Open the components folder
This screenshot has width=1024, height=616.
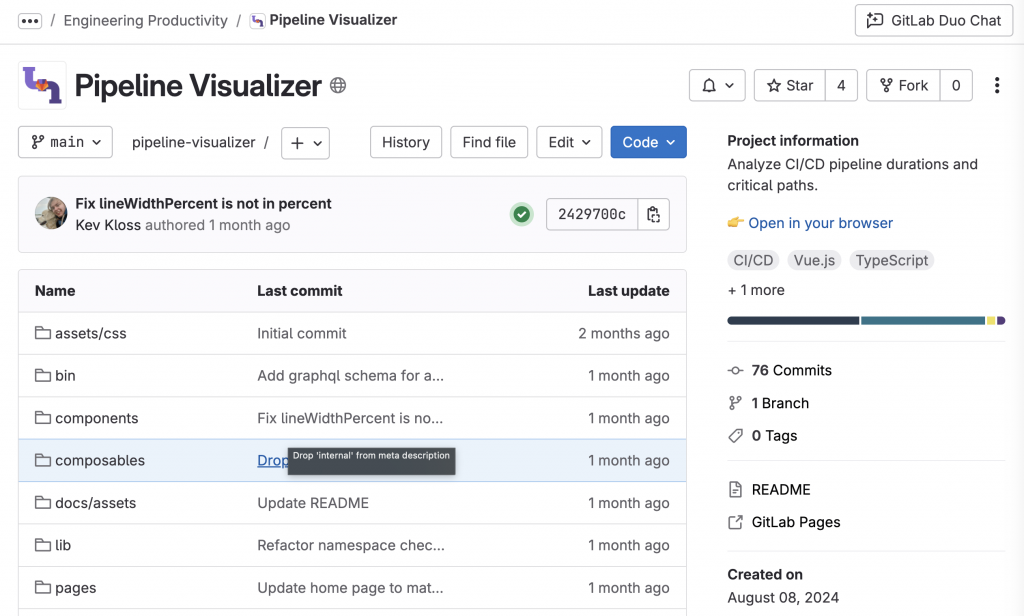[x=97, y=418]
